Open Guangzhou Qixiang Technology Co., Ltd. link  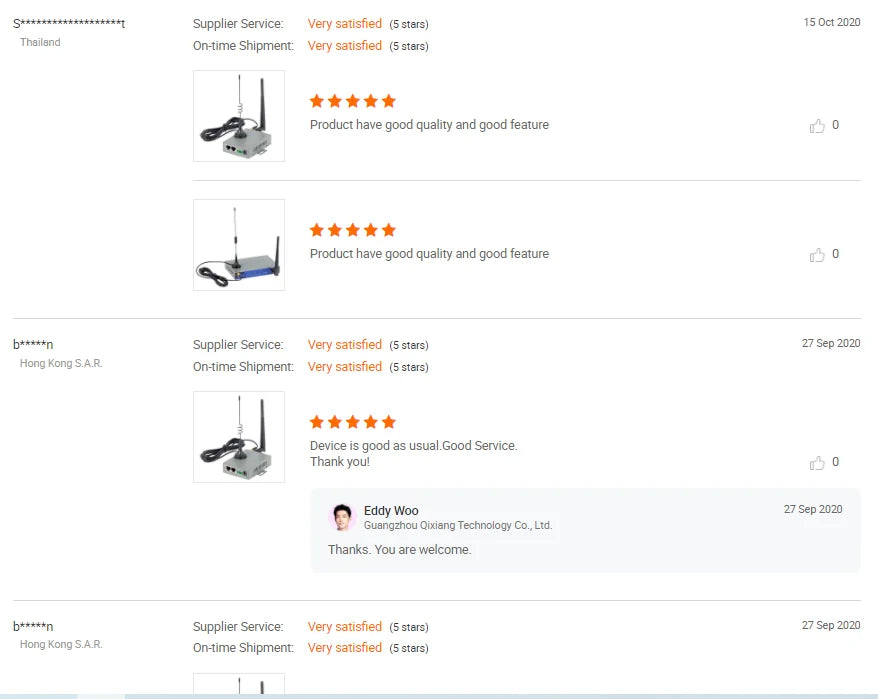pos(457,525)
